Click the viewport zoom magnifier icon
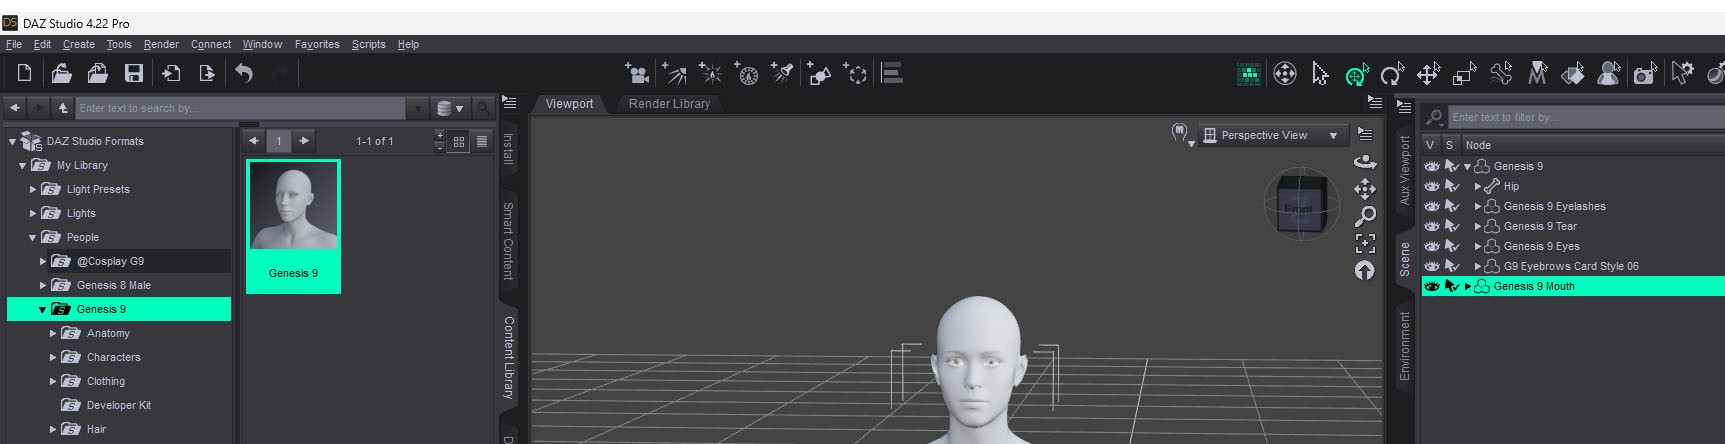This screenshot has width=1725, height=444. [x=1365, y=216]
